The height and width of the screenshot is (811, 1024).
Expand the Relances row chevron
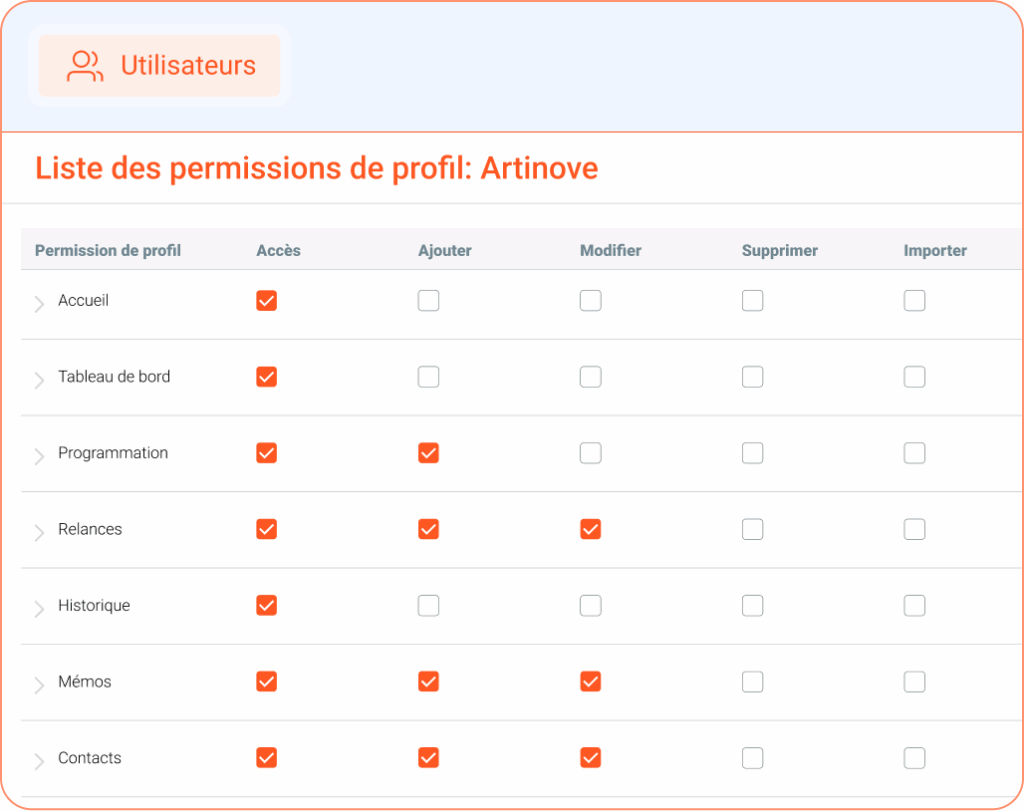39,532
